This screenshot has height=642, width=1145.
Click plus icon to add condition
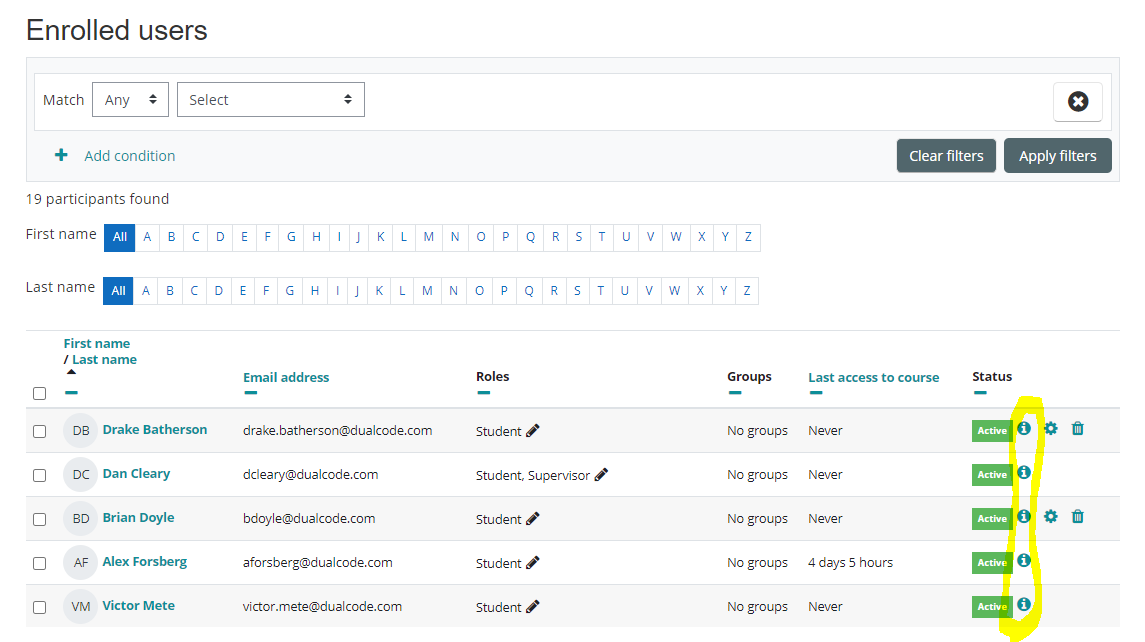[61, 155]
